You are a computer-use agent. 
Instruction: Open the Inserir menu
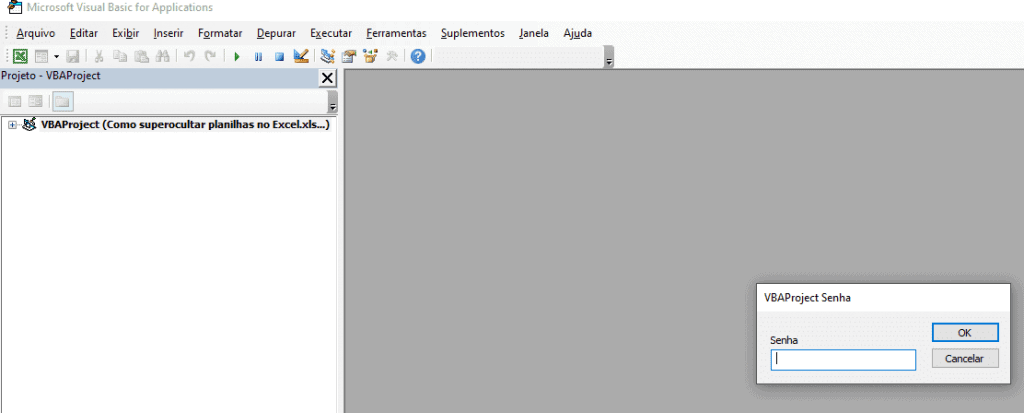(x=168, y=33)
